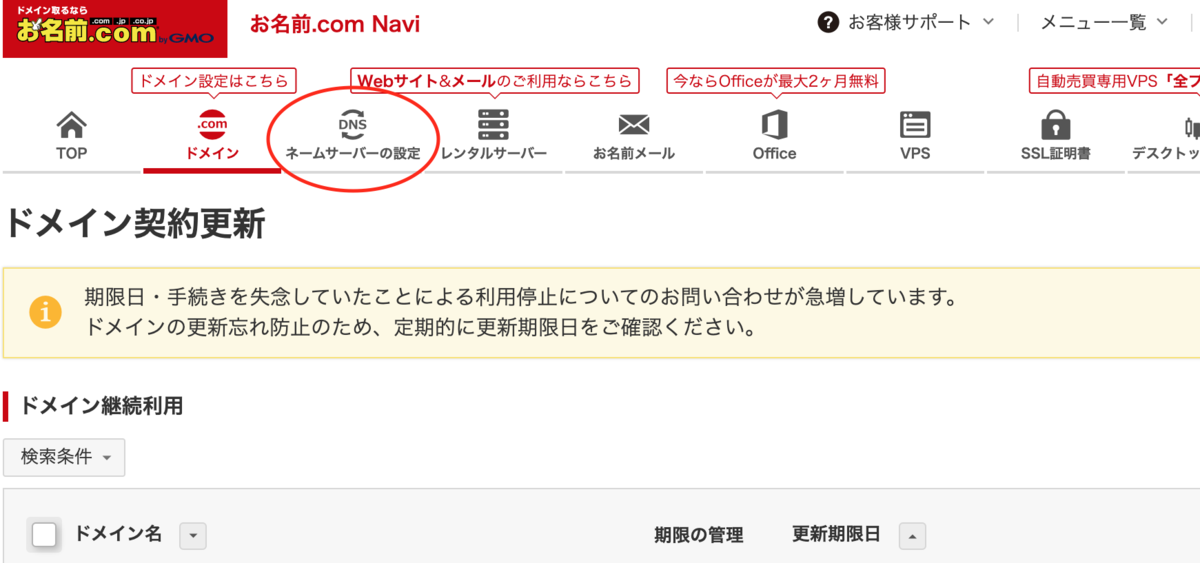Click the ドメイン設定はこちら tooltip label
Screen dimensions: 1200x563
pyautogui.click(x=214, y=81)
